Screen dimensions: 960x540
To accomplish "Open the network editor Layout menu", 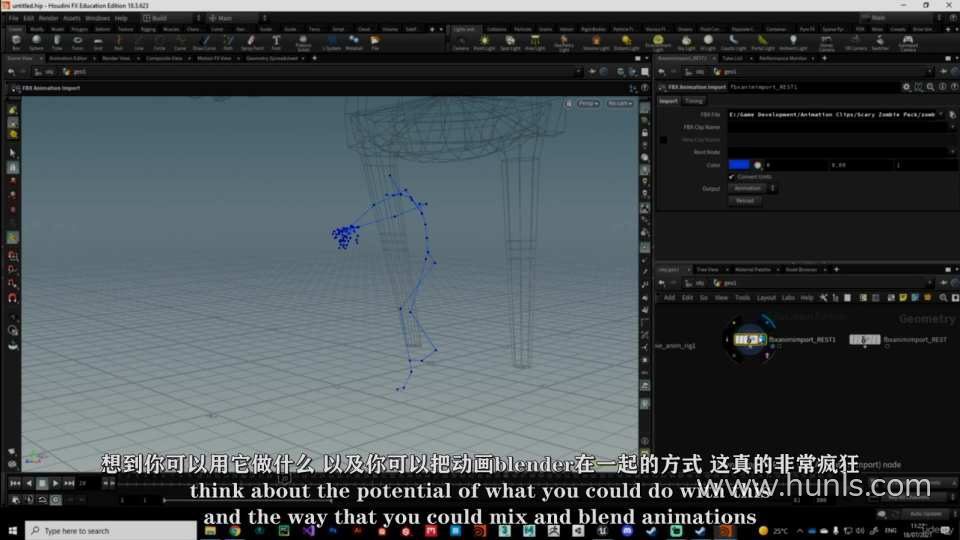I will coord(766,298).
